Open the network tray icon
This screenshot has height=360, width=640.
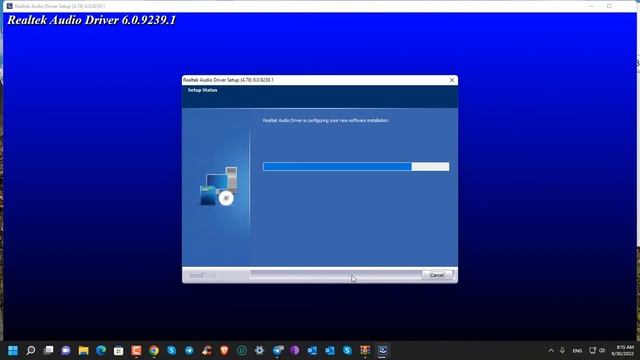tap(593, 351)
